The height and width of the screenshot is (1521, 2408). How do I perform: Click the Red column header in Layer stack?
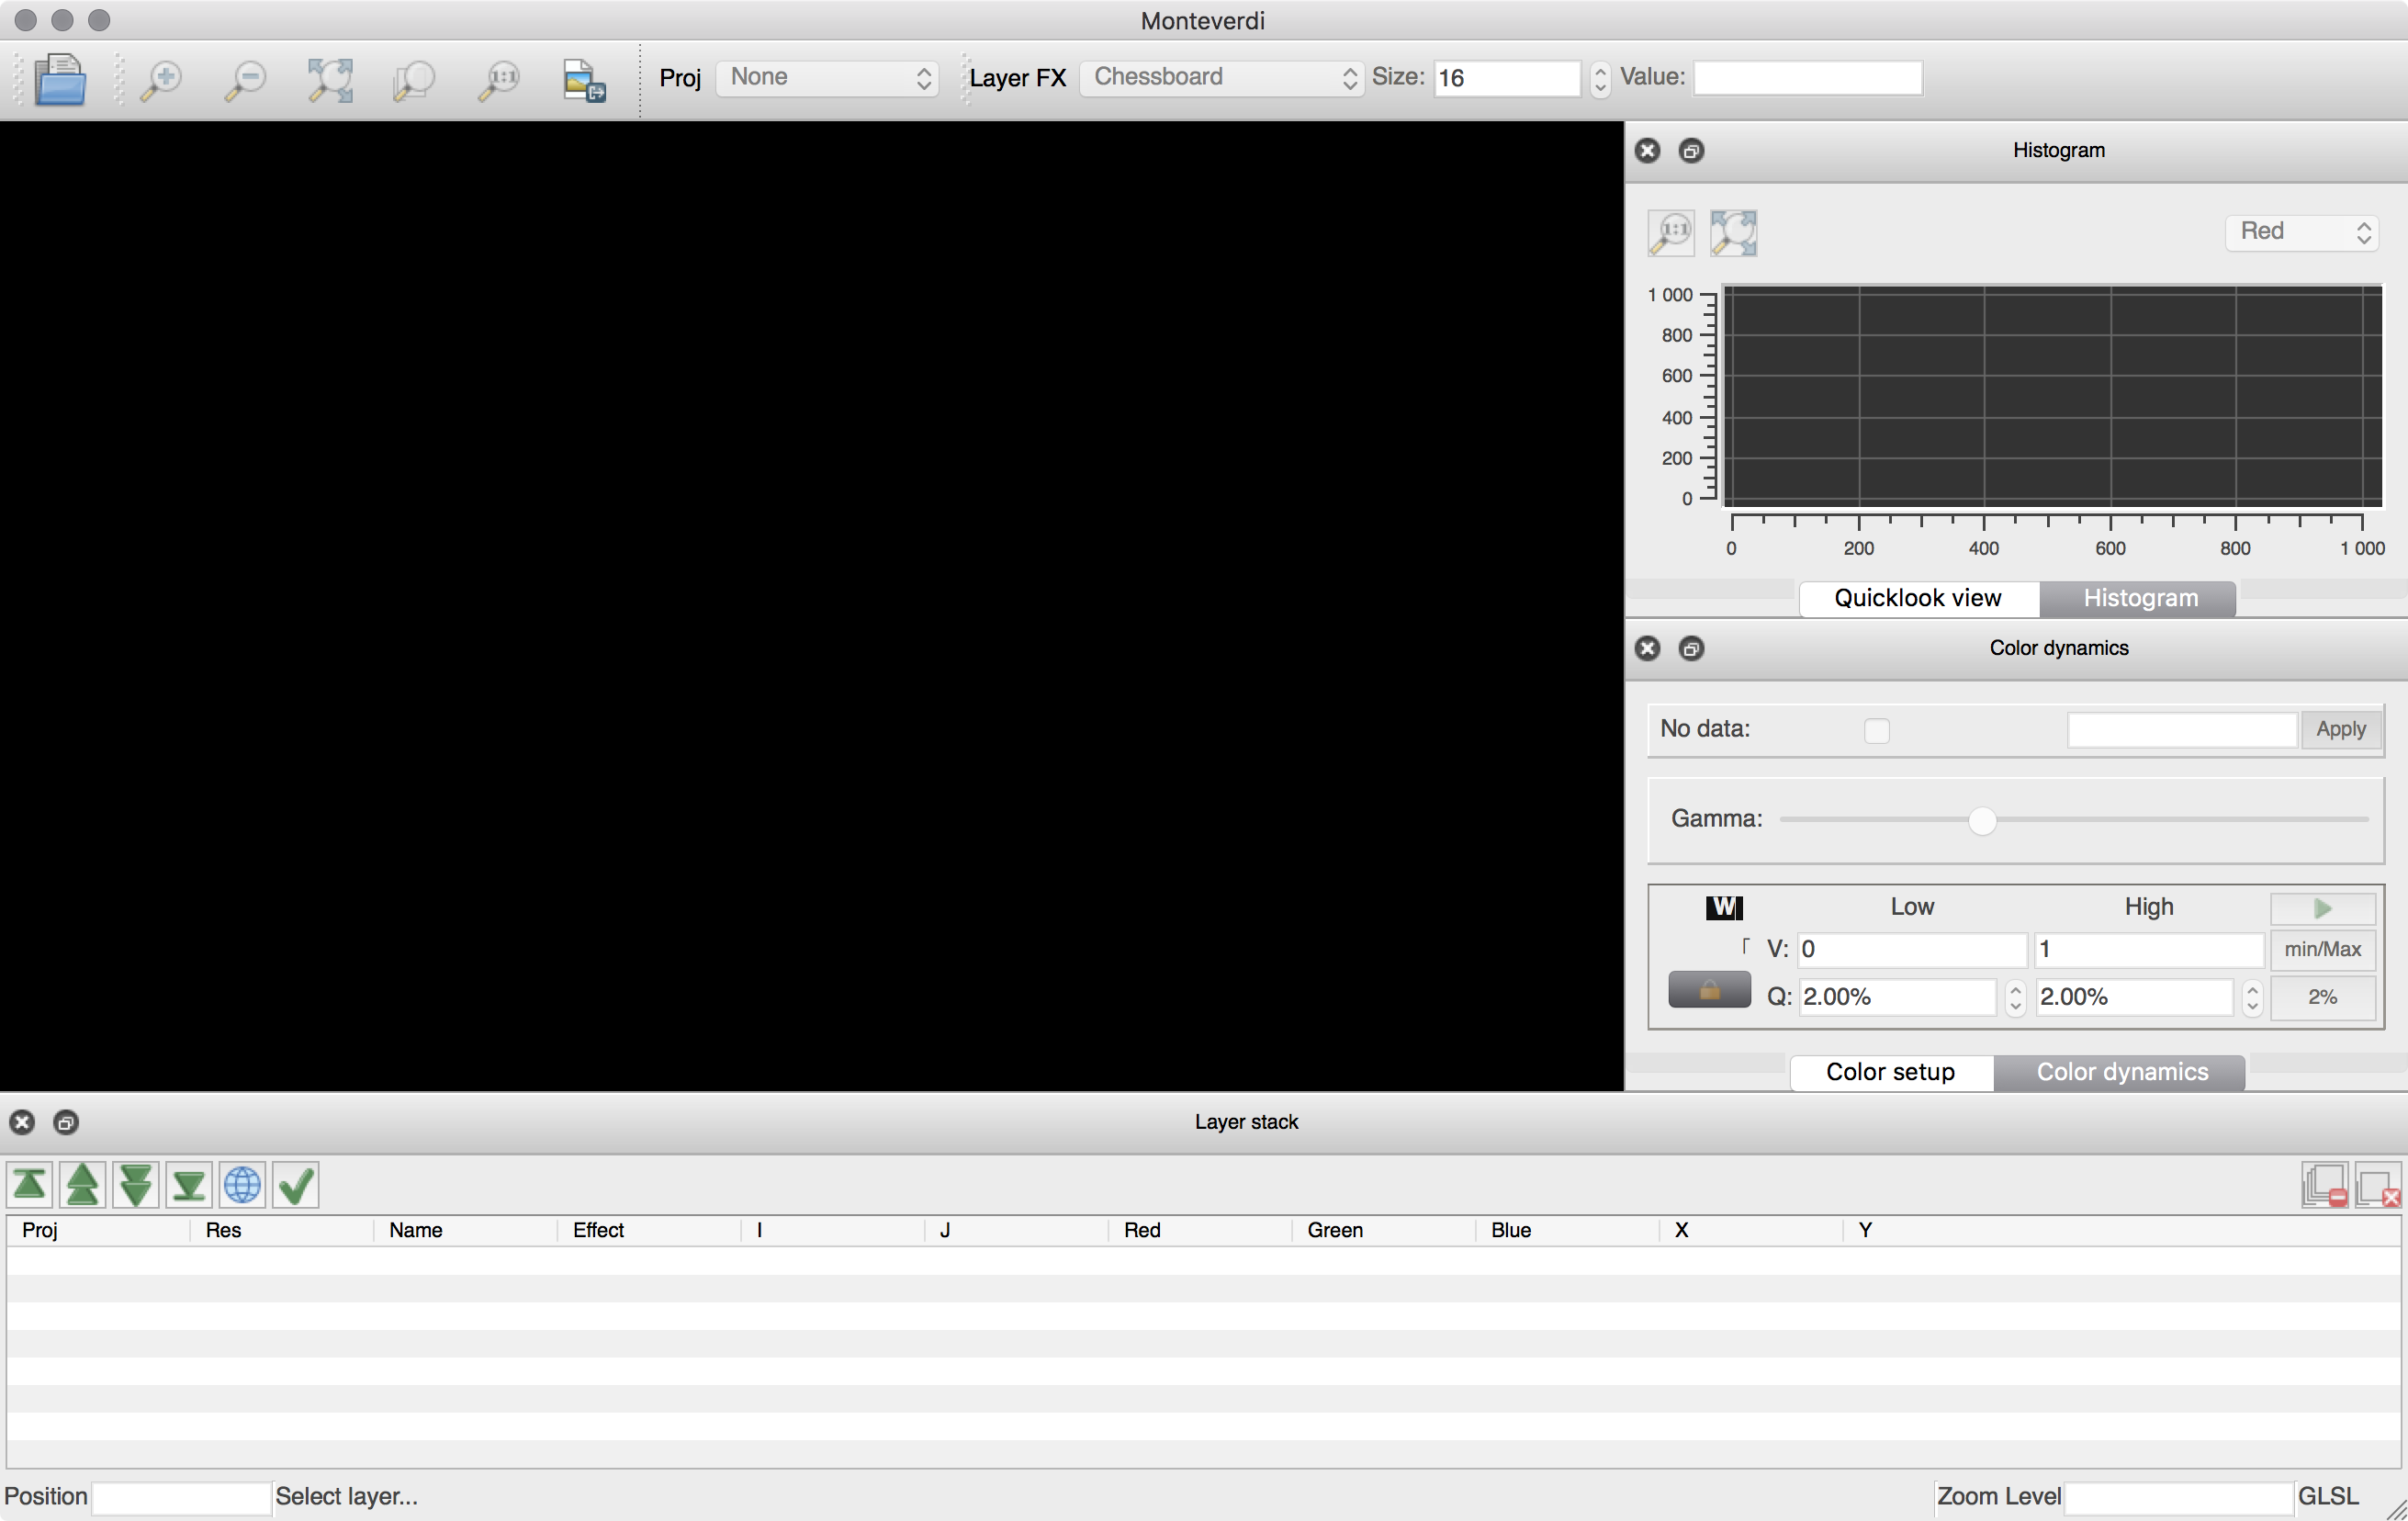pyautogui.click(x=1200, y=1231)
